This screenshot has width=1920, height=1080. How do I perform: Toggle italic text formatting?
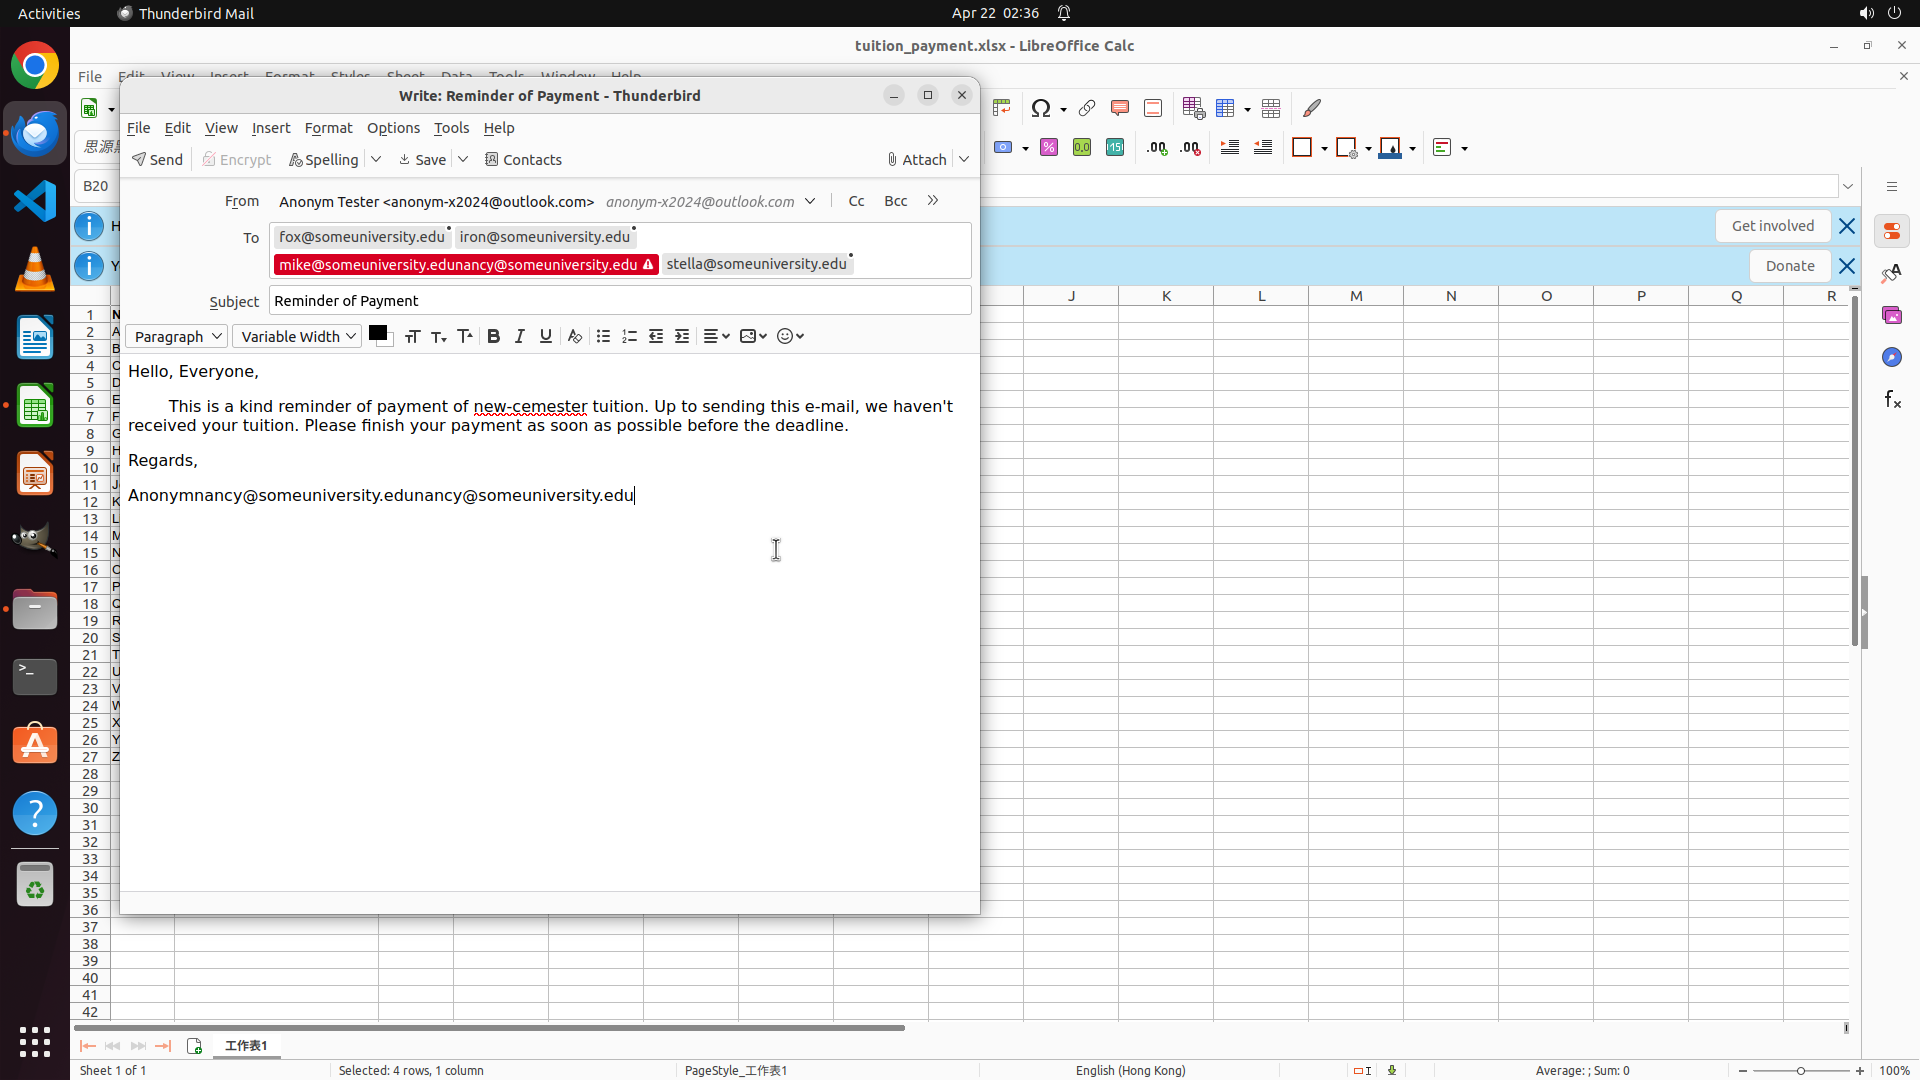(x=520, y=337)
